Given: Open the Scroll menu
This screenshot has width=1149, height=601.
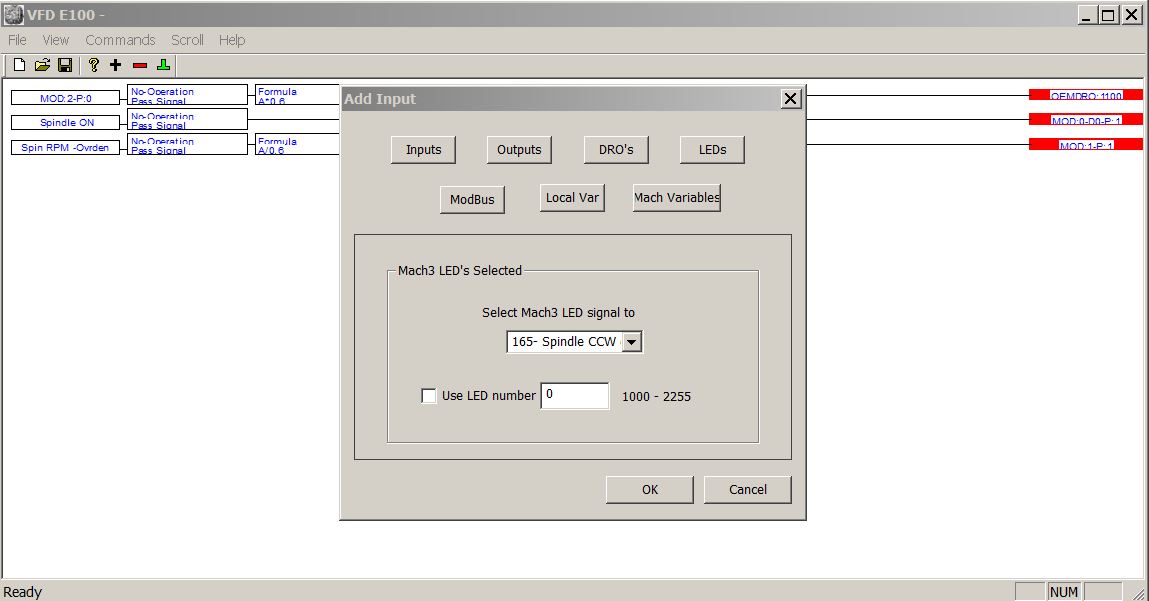Looking at the screenshot, I should pyautogui.click(x=188, y=40).
